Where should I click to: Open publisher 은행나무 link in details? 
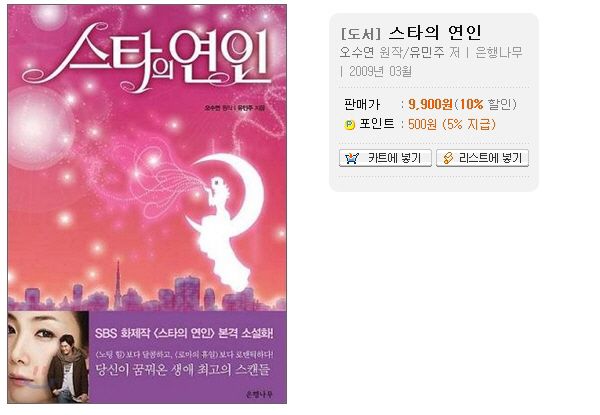(x=499, y=52)
